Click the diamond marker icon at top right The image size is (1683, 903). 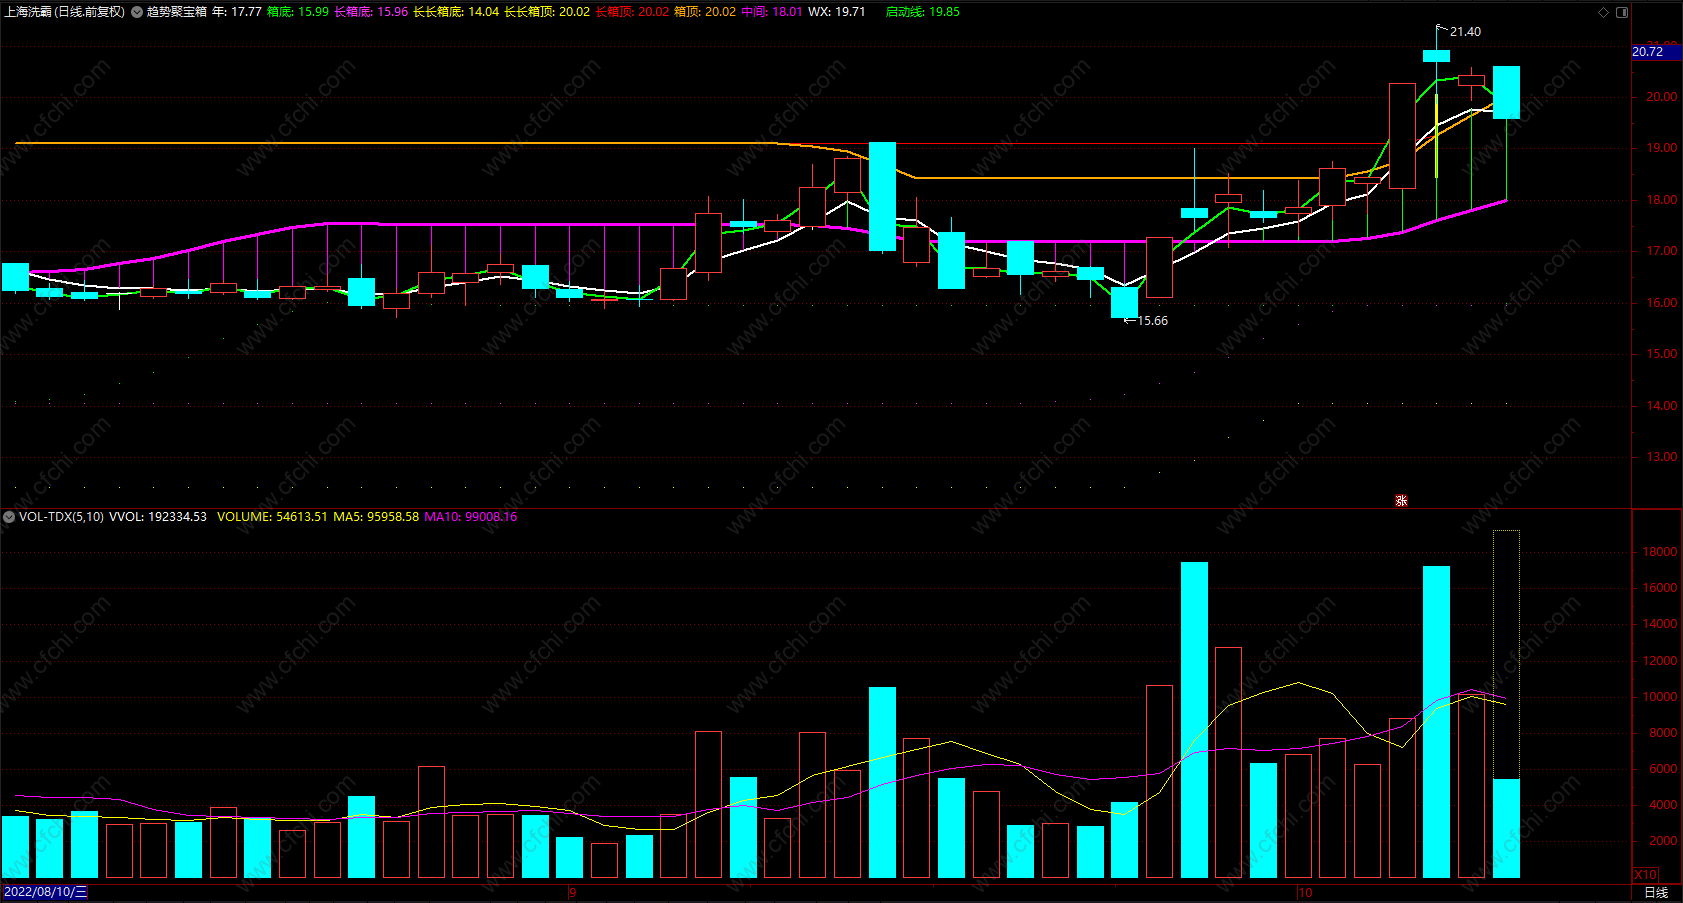(1604, 12)
